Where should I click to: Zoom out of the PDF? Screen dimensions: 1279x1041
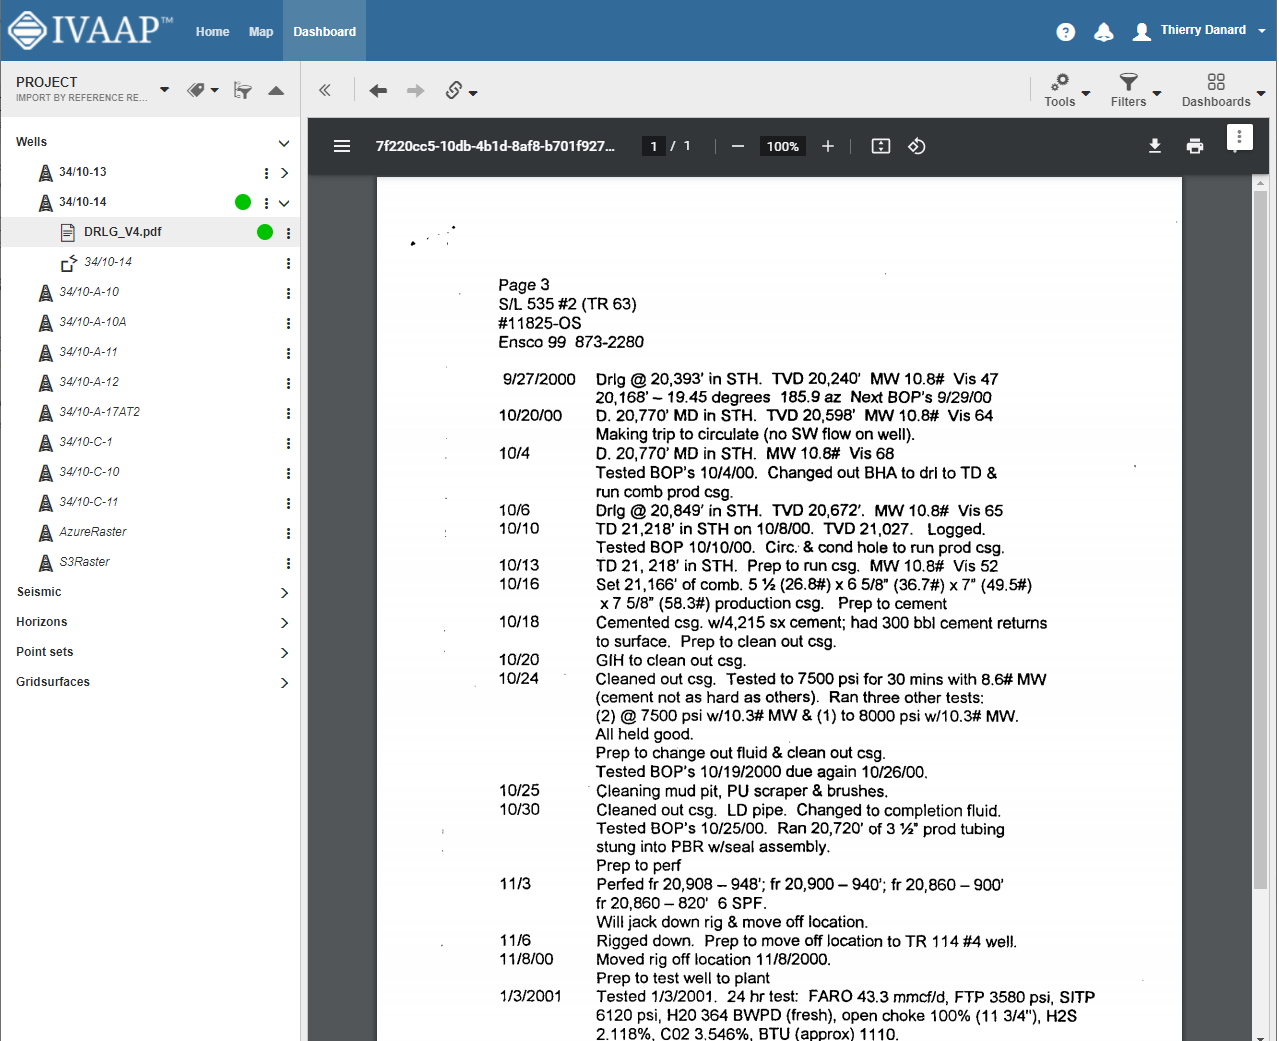tap(738, 146)
